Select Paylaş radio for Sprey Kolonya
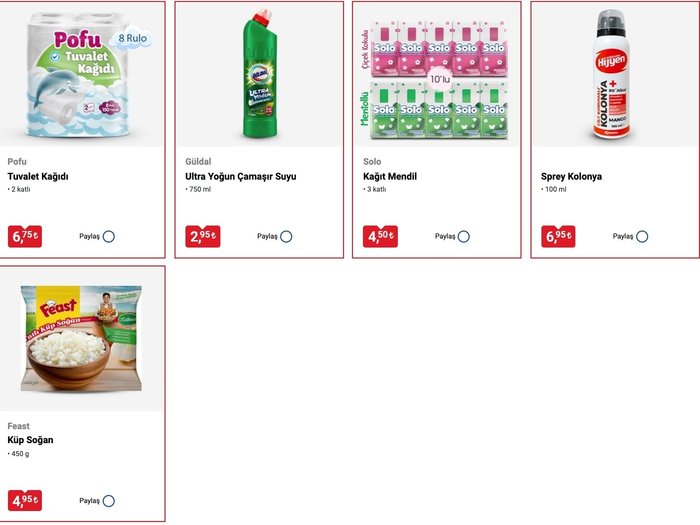Image resolution: width=700 pixels, height=525 pixels. coord(642,237)
